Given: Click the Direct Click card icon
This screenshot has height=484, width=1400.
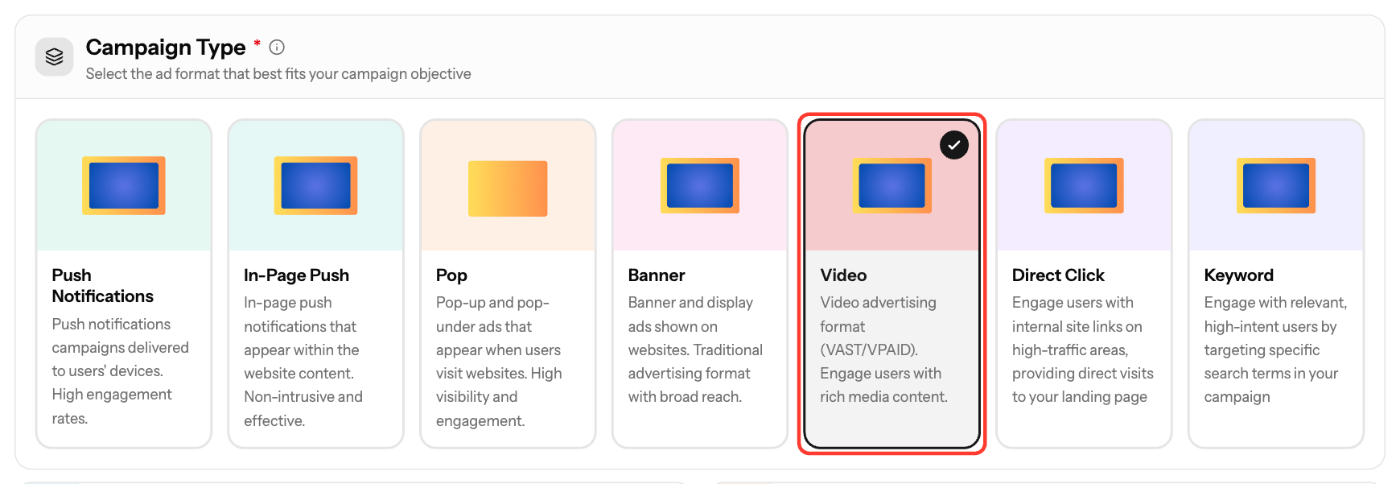Looking at the screenshot, I should pyautogui.click(x=1084, y=186).
